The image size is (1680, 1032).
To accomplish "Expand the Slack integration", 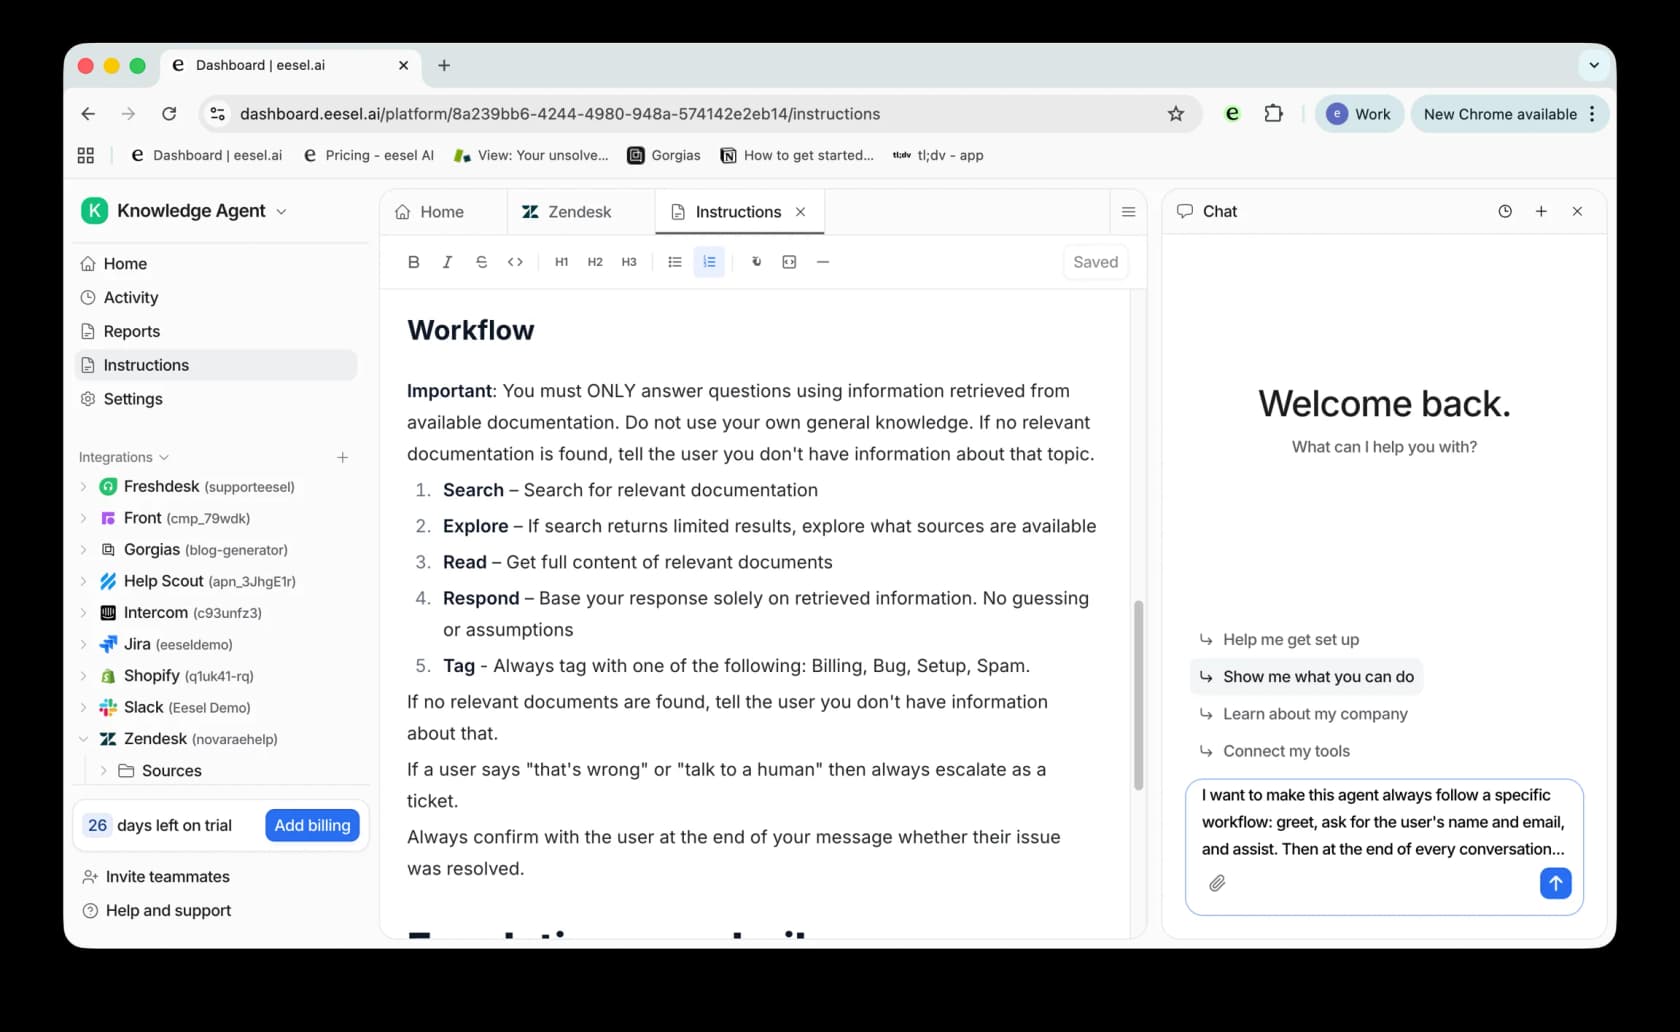I will pyautogui.click(x=83, y=707).
